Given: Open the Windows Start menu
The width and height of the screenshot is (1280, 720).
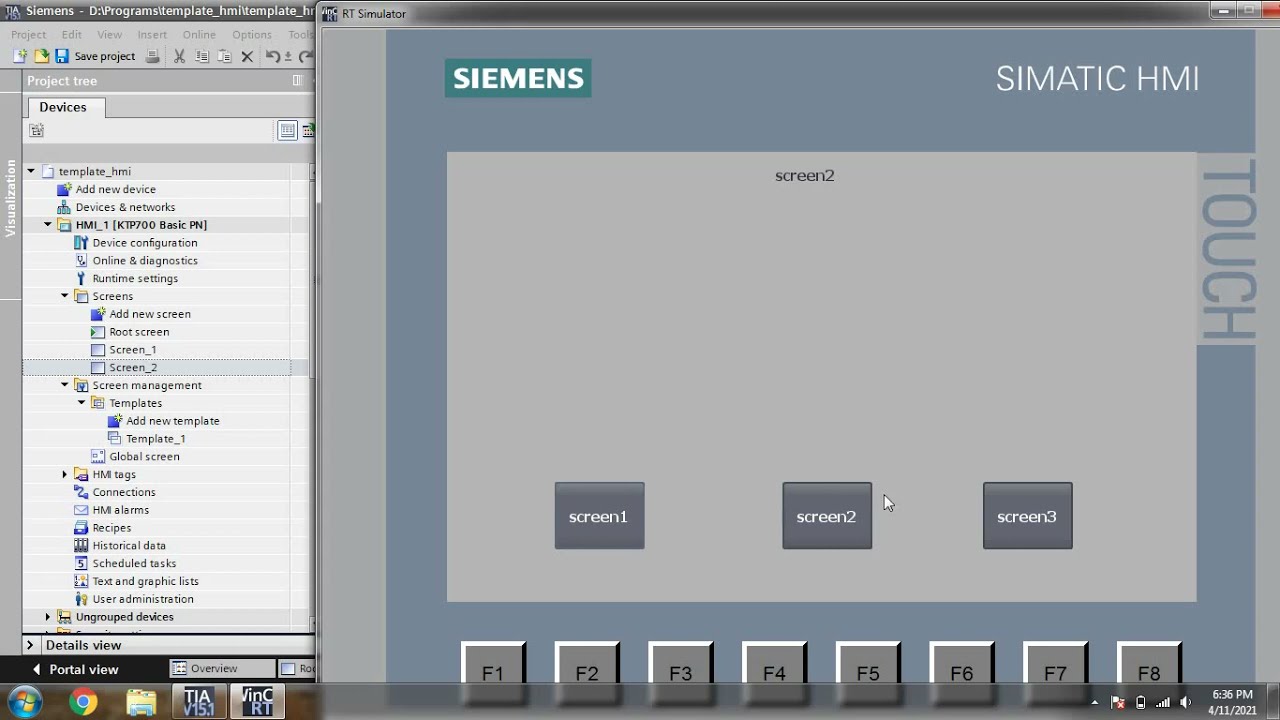Looking at the screenshot, I should coord(25,701).
